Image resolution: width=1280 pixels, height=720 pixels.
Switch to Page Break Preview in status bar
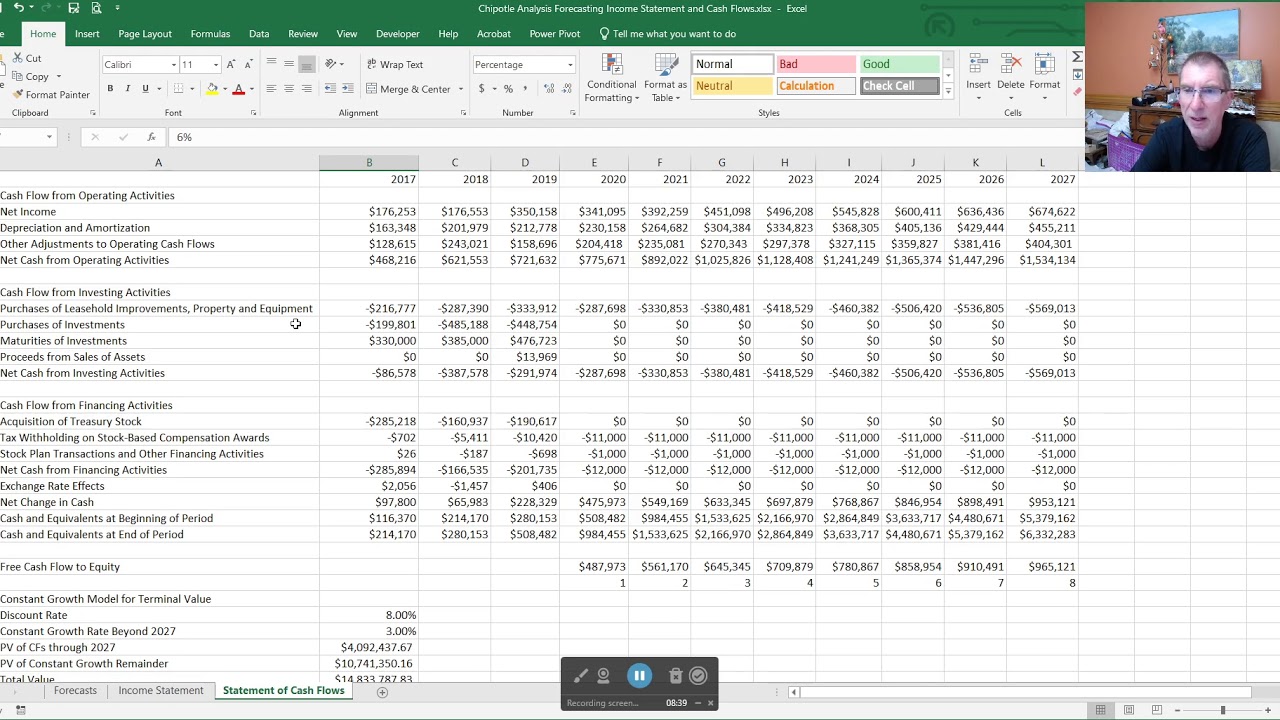coord(1156,710)
